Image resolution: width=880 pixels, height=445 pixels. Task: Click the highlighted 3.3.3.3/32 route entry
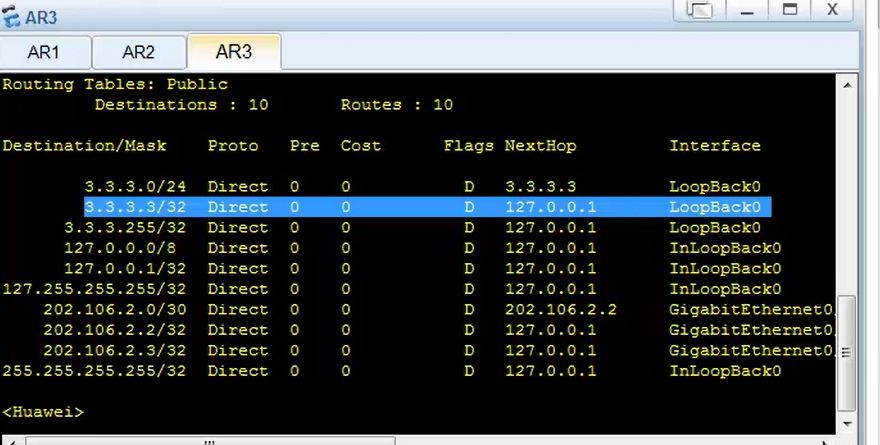tap(428, 207)
